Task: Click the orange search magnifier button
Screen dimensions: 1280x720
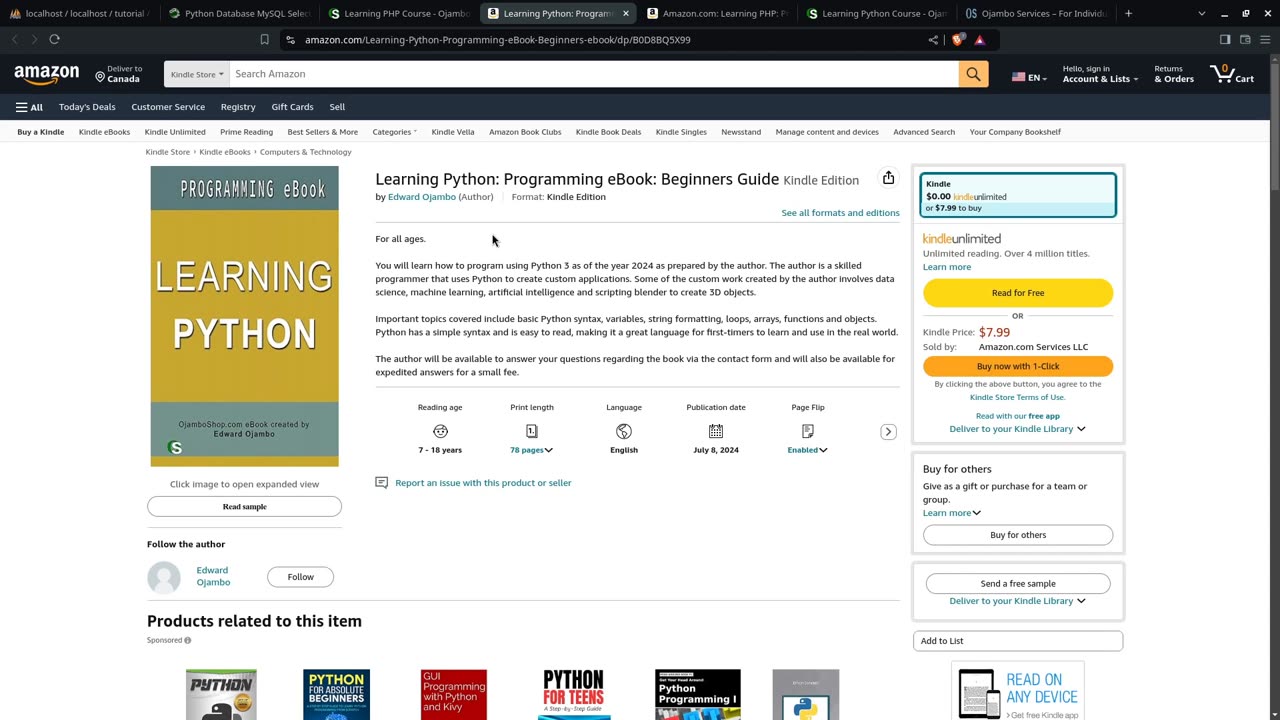Action: tap(973, 74)
